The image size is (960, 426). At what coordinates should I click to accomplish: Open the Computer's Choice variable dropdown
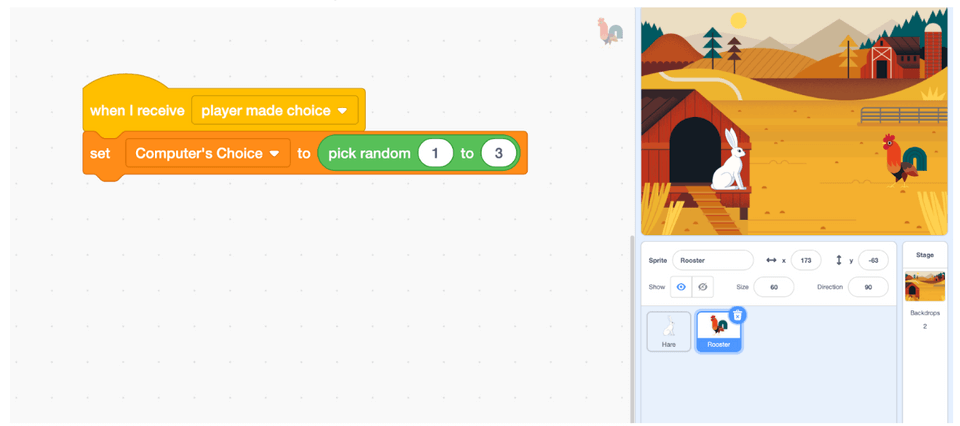point(208,153)
